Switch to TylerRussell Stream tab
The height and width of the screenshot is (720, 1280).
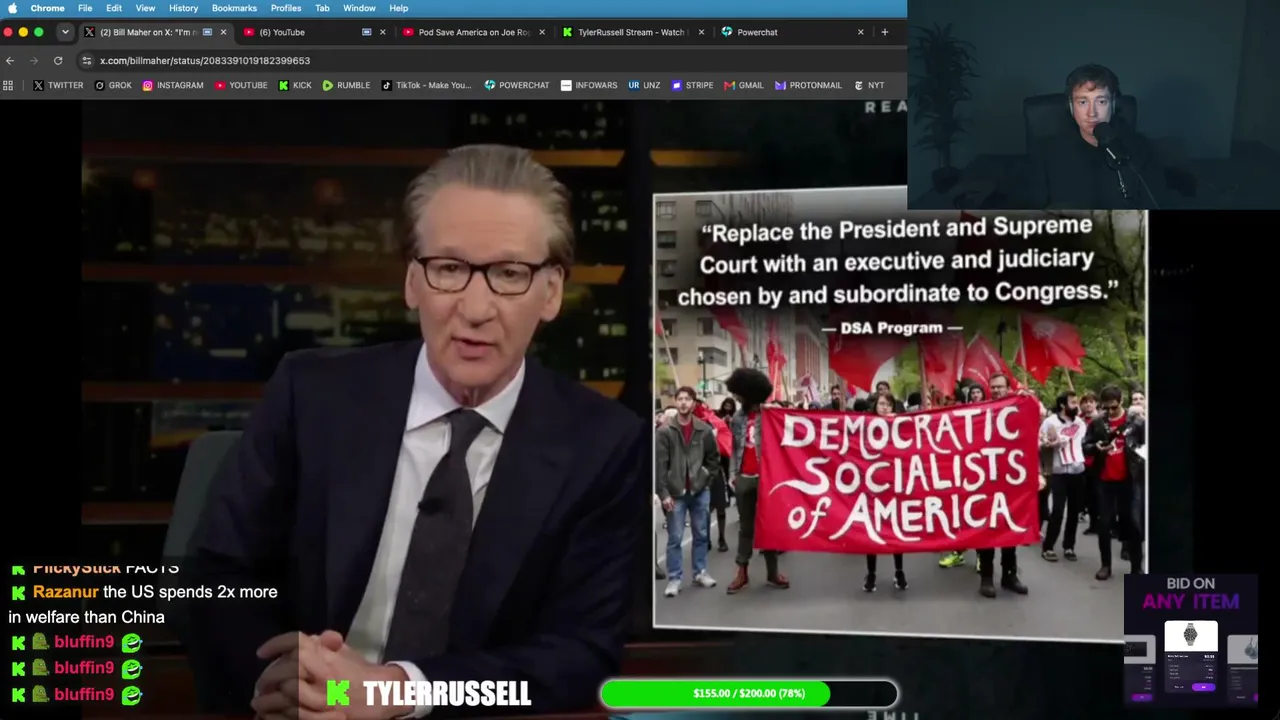634,32
